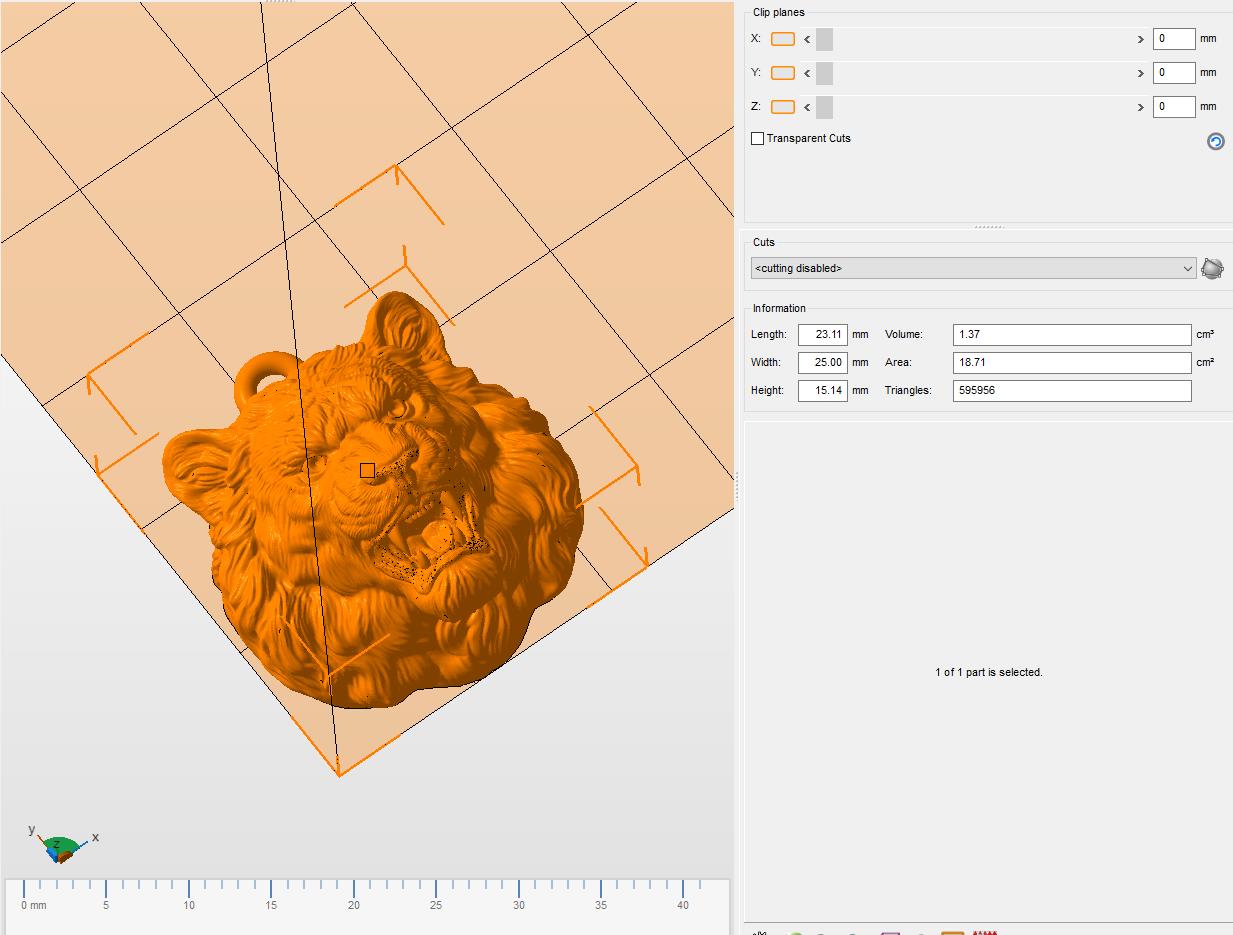Click the cut sphere icon beside Cuts dropdown
Screen dimensions: 1233x935
click(1212, 268)
